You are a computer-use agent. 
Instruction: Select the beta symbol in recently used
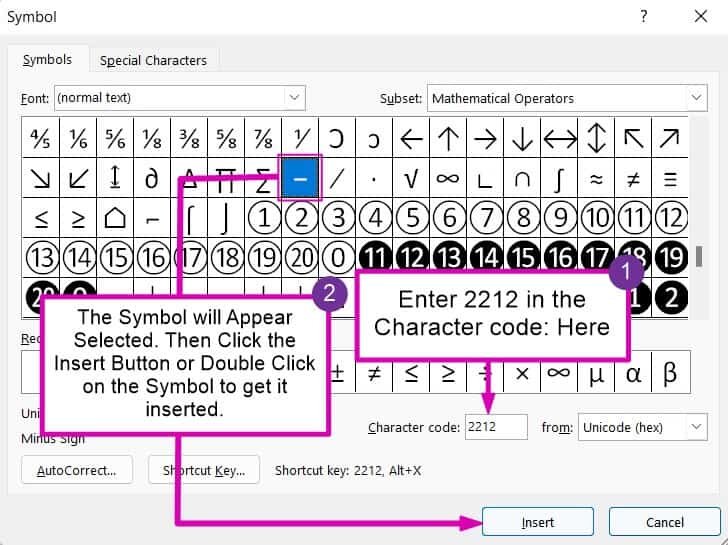(x=670, y=373)
